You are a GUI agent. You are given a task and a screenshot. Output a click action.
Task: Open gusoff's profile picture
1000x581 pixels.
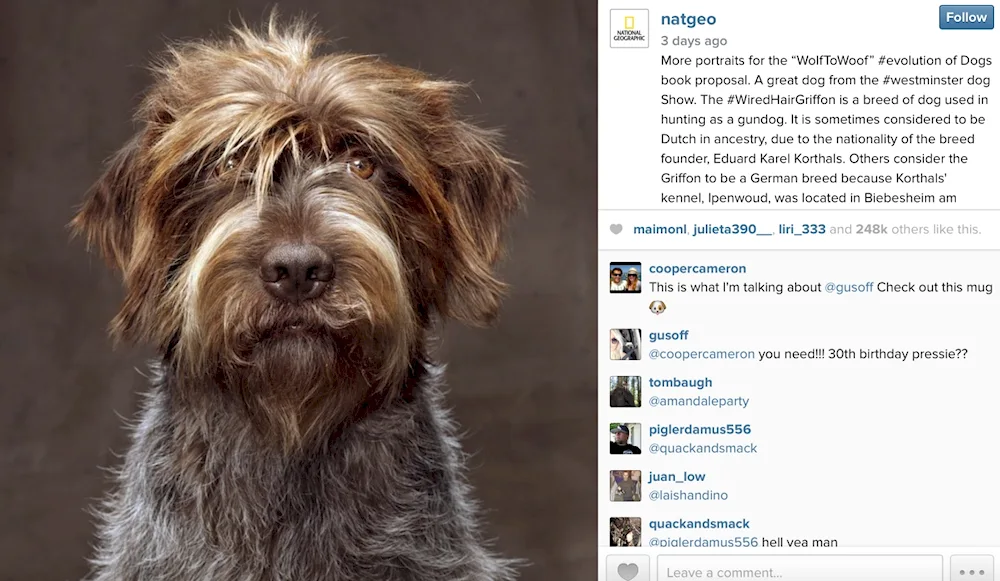coord(625,344)
